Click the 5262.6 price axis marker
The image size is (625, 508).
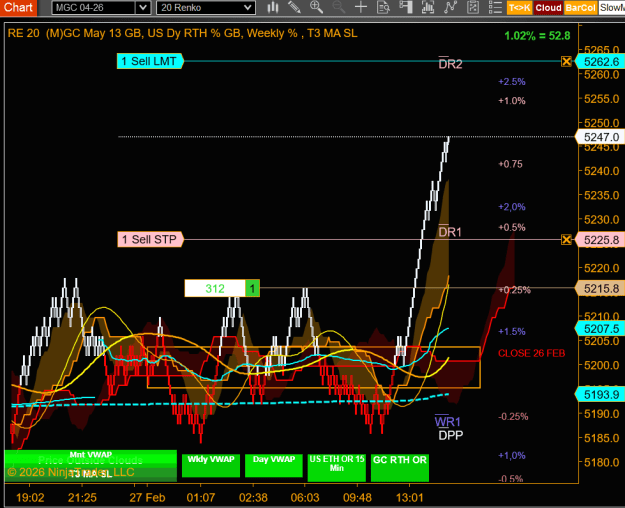[601, 62]
